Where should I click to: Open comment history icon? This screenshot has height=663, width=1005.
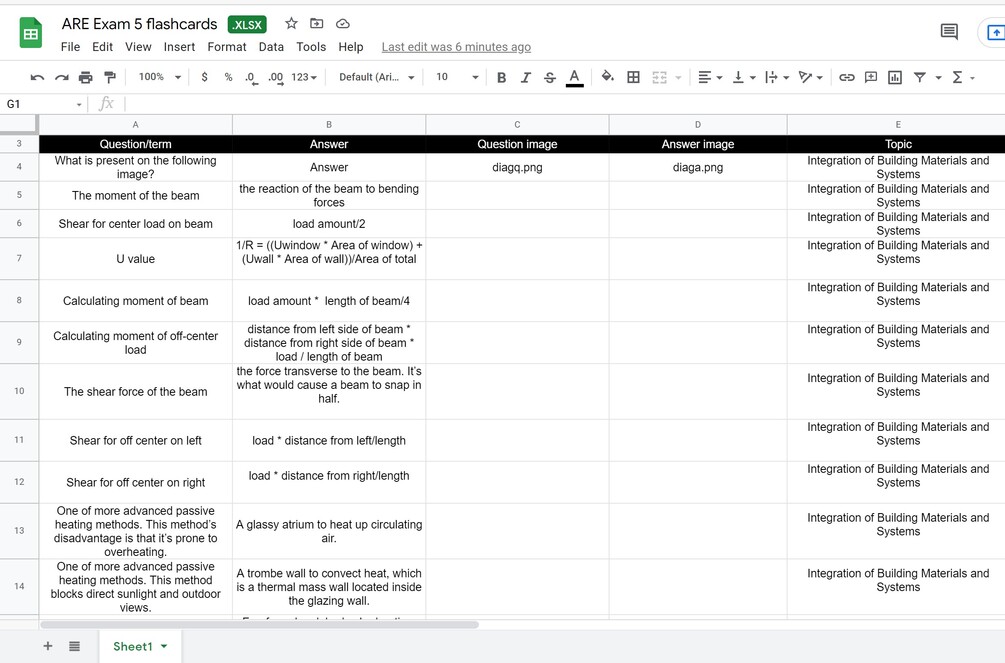click(x=949, y=31)
